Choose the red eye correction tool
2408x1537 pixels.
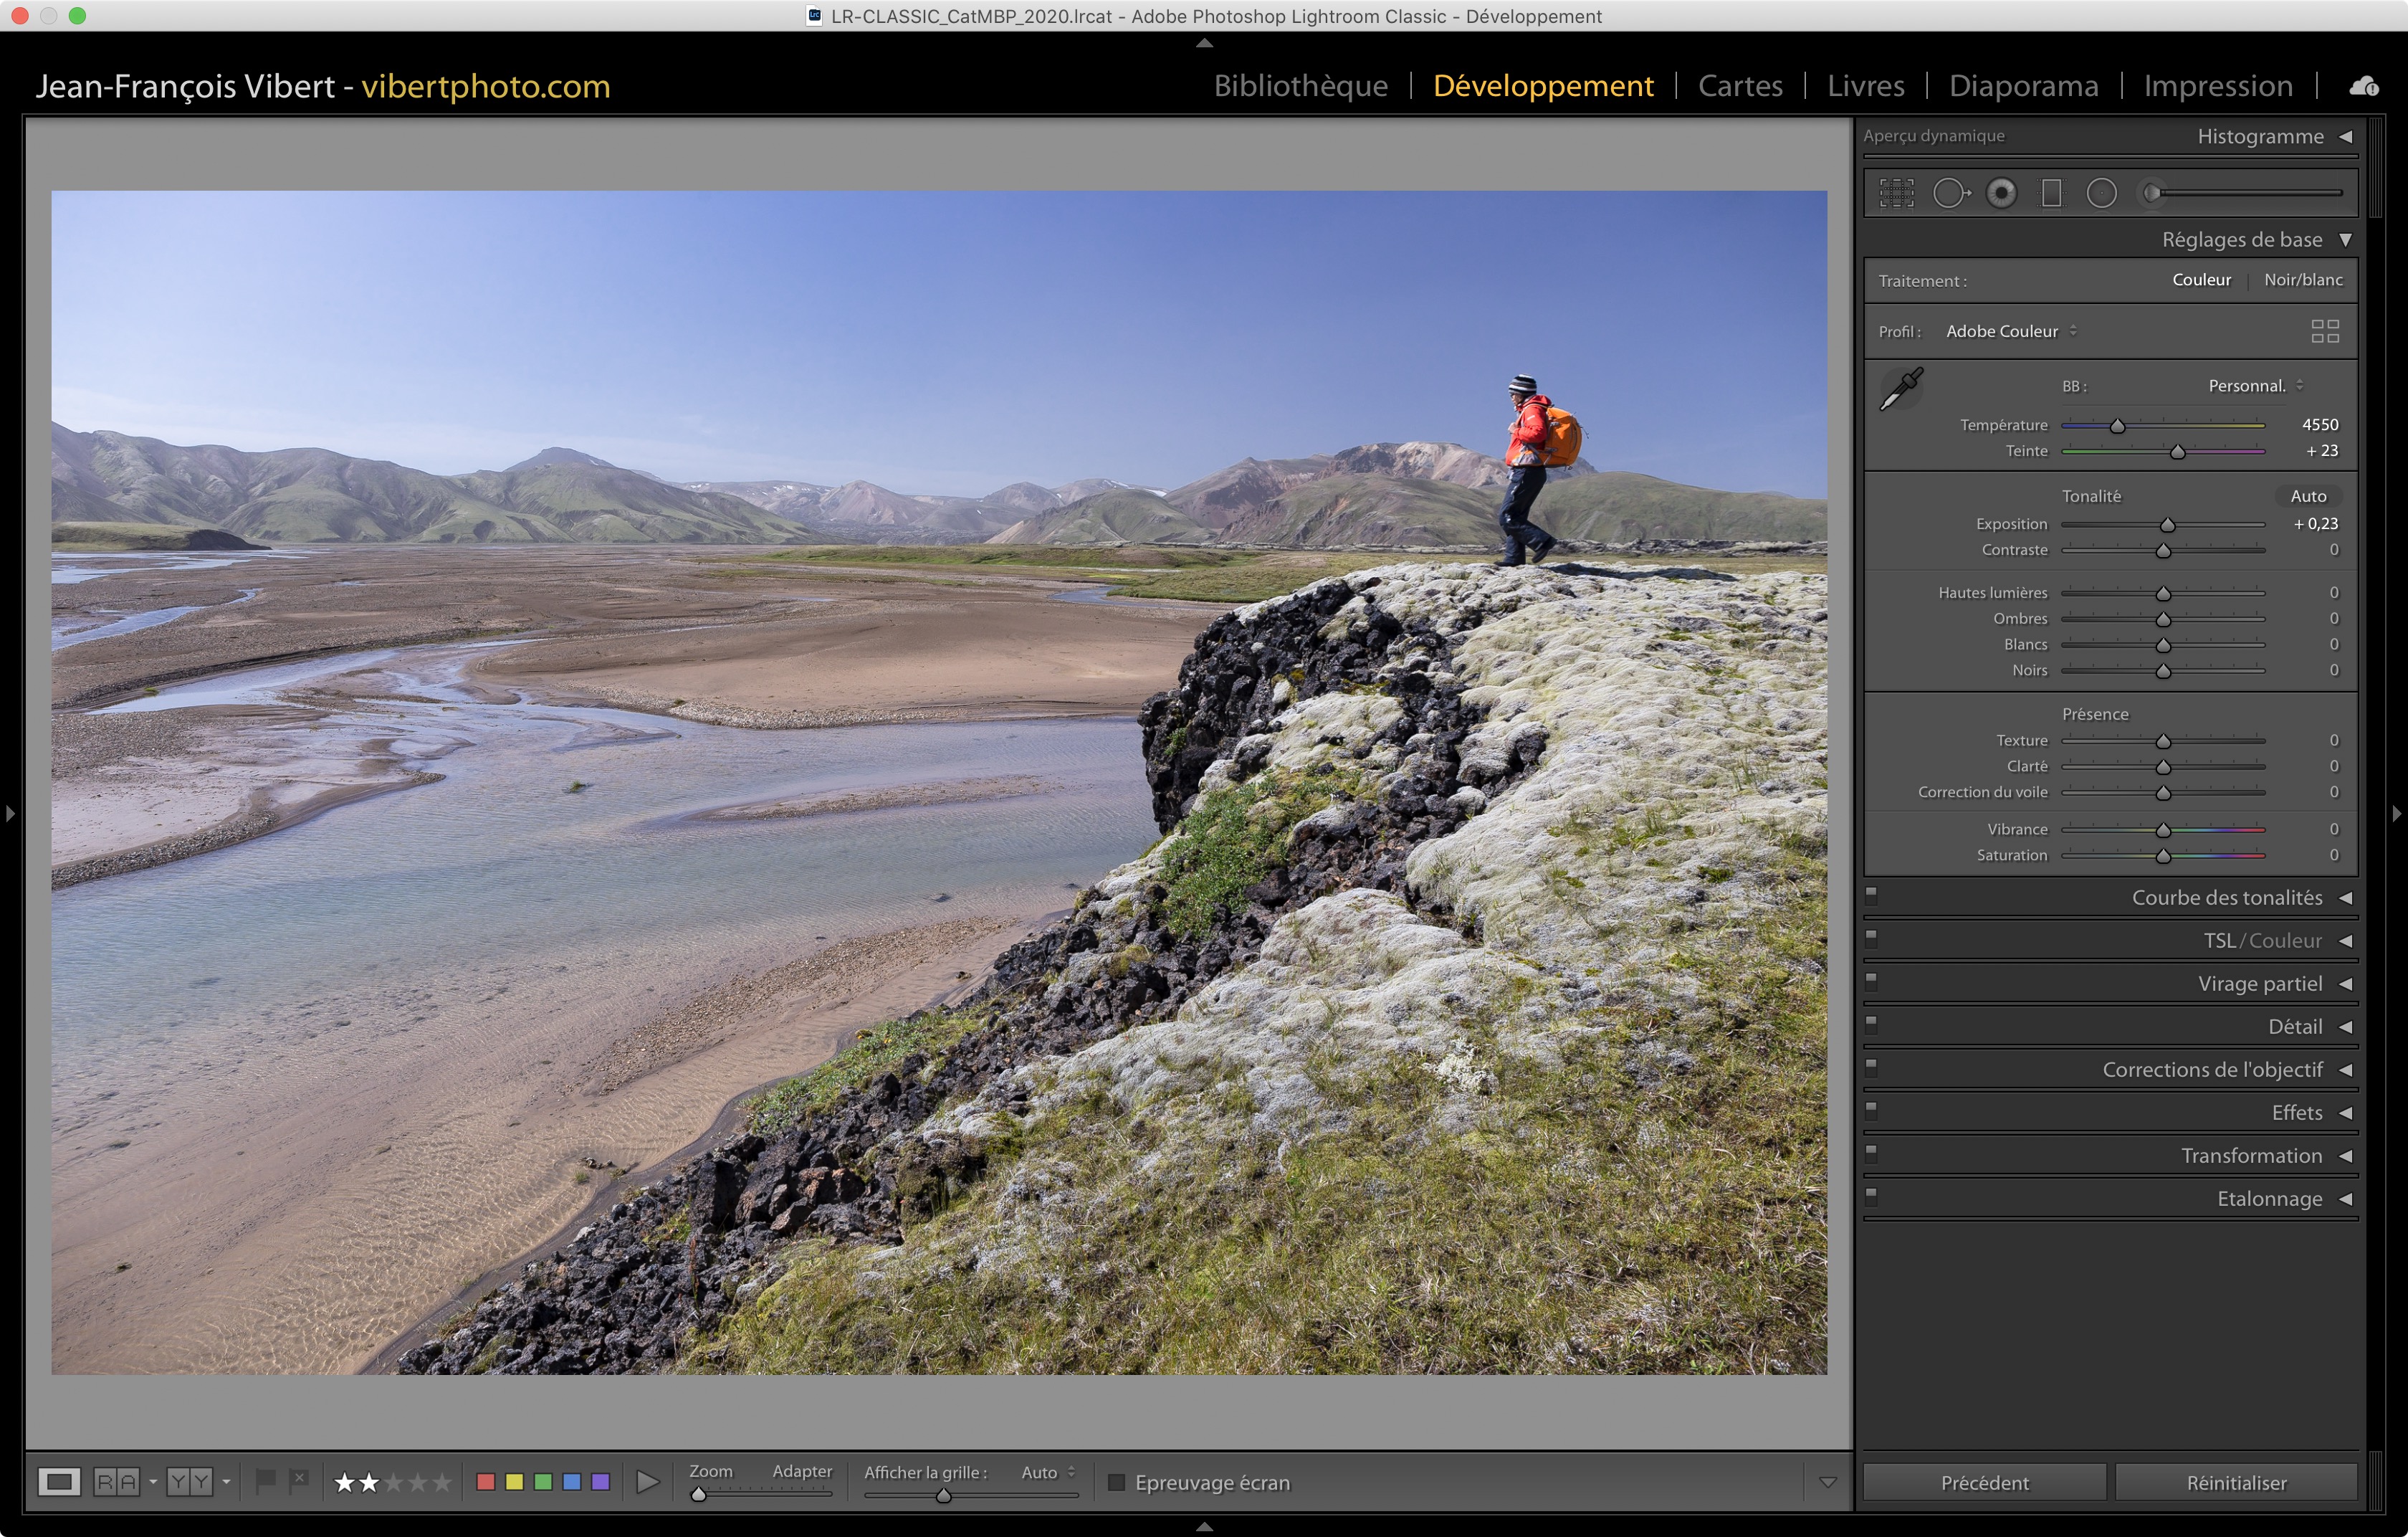(2001, 193)
